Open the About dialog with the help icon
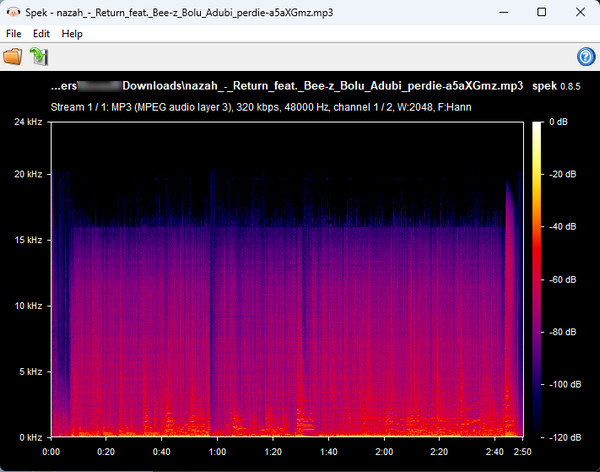 point(585,57)
